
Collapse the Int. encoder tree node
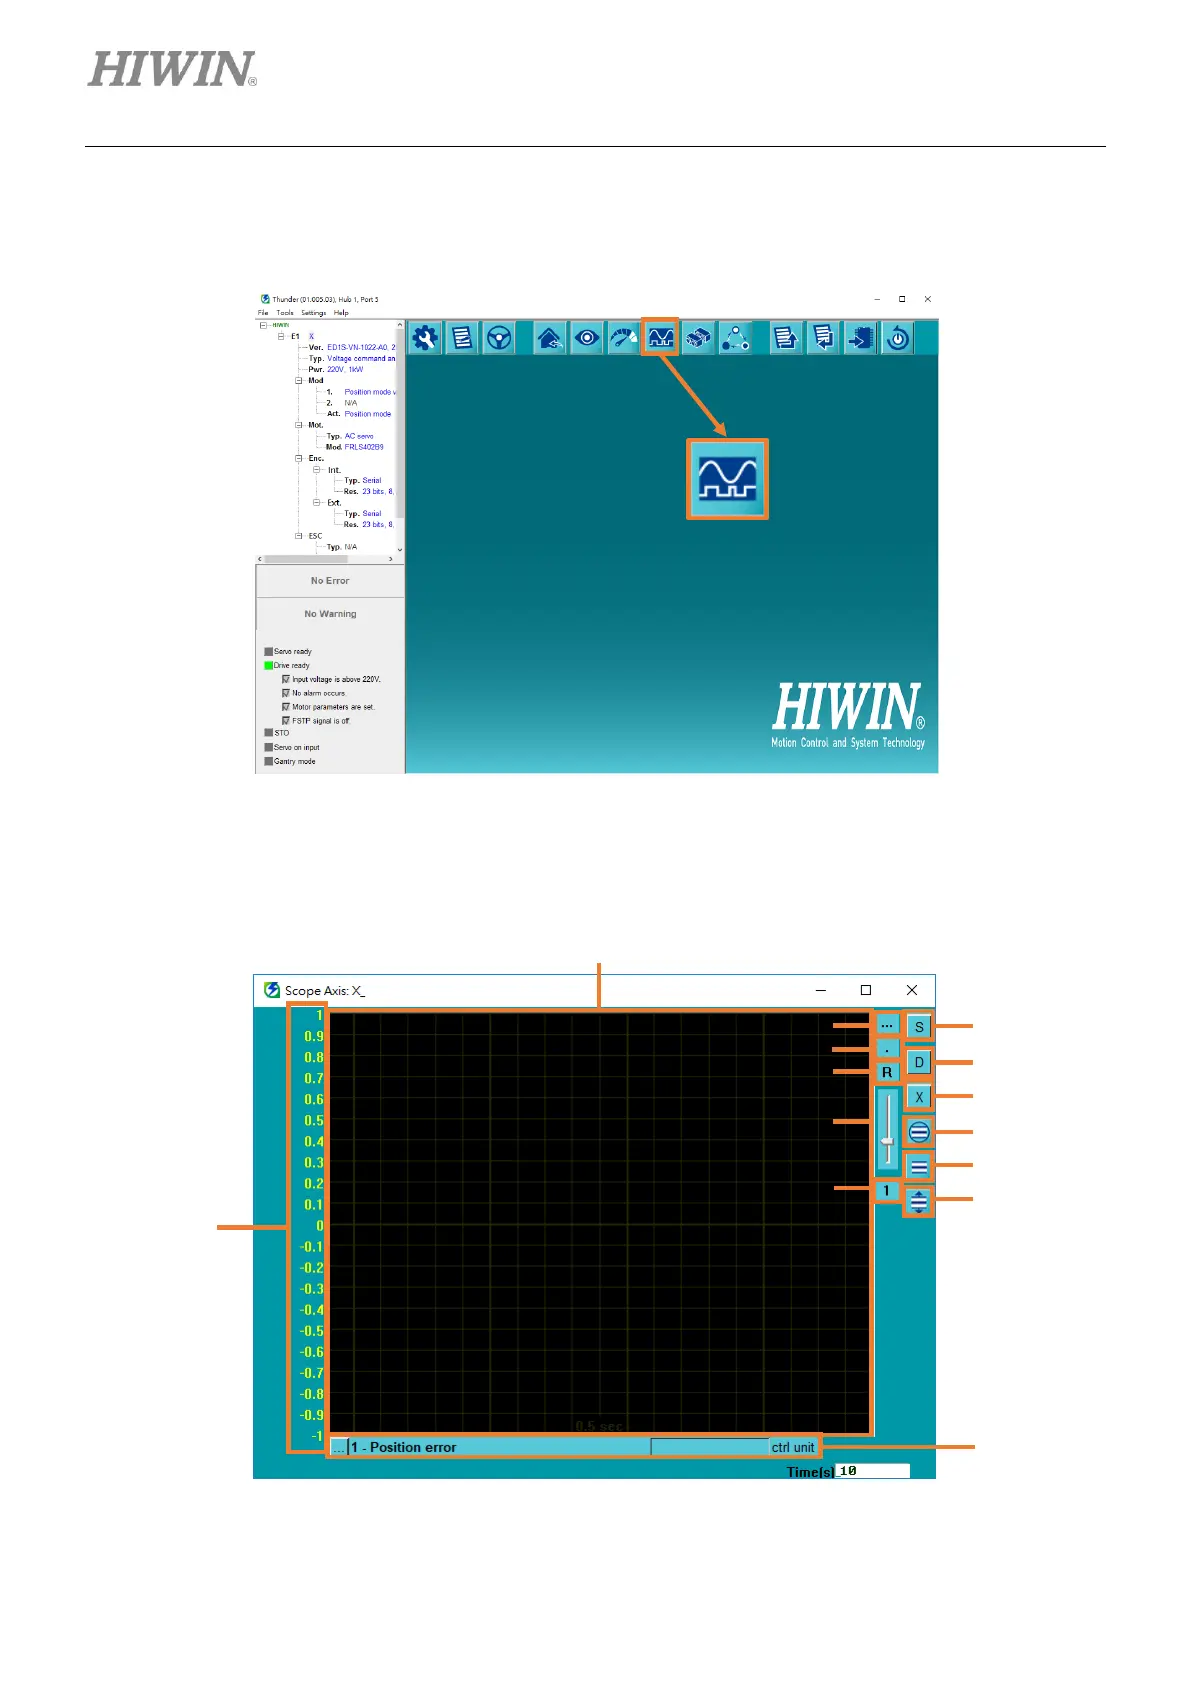point(317,469)
